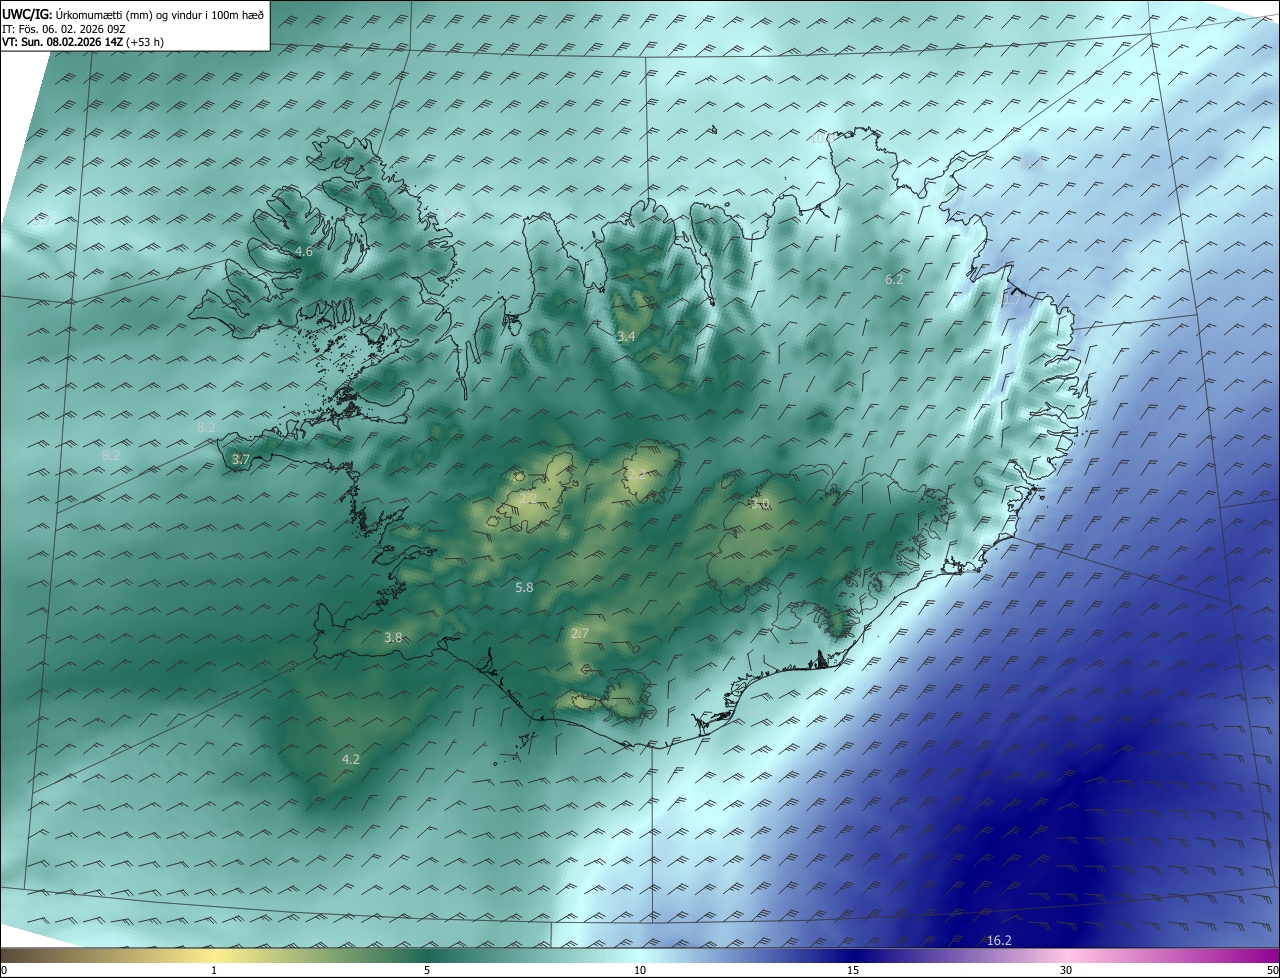Click the 1 tick on the colour legend
Image resolution: width=1280 pixels, height=978 pixels.
(x=214, y=970)
